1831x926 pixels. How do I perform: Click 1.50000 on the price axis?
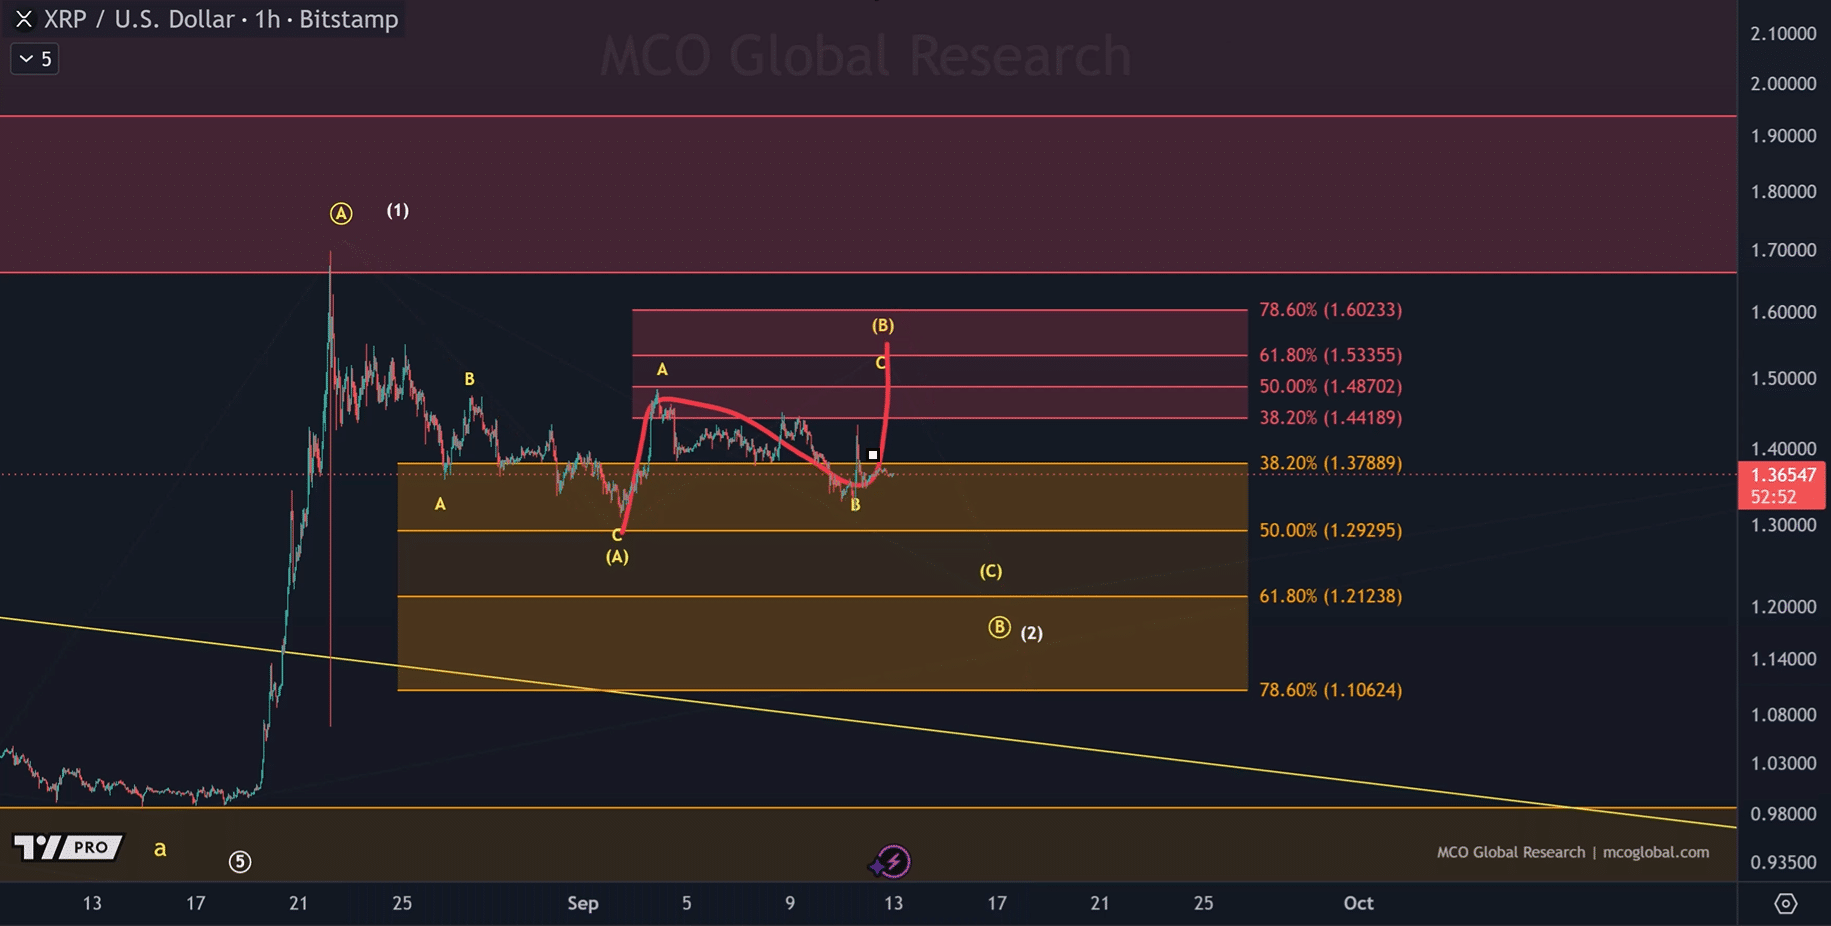(1783, 379)
